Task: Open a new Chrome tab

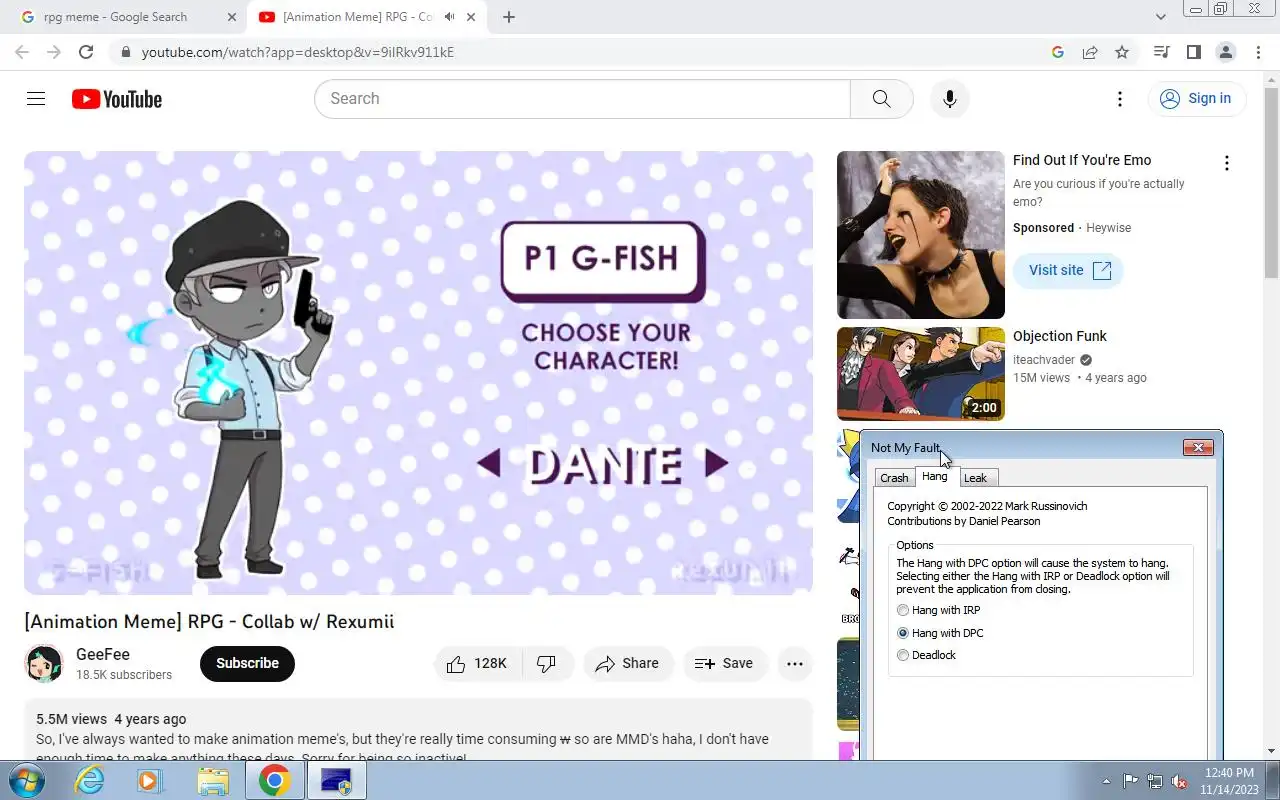Action: coord(509,17)
